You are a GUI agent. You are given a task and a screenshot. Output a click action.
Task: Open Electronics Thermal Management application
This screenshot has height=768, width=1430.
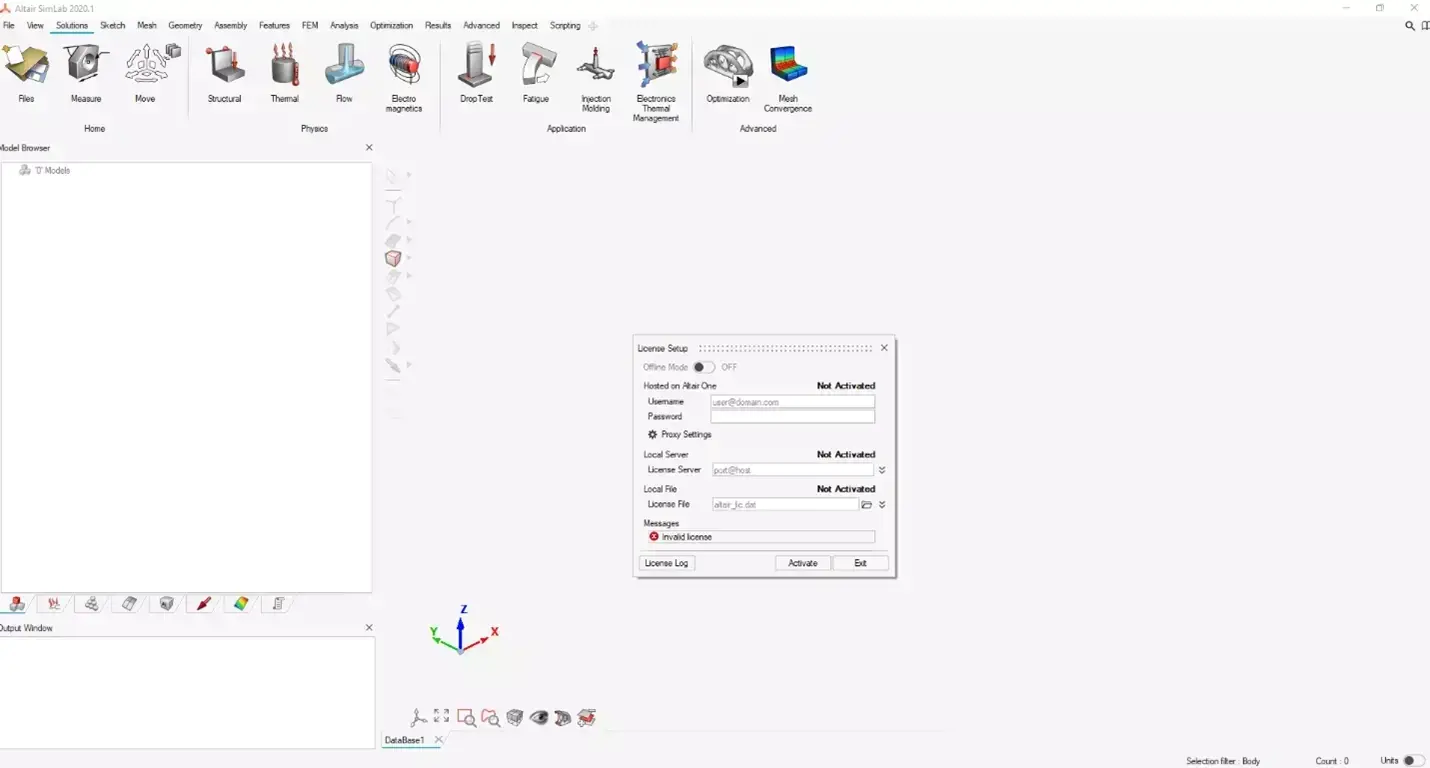[x=656, y=82]
